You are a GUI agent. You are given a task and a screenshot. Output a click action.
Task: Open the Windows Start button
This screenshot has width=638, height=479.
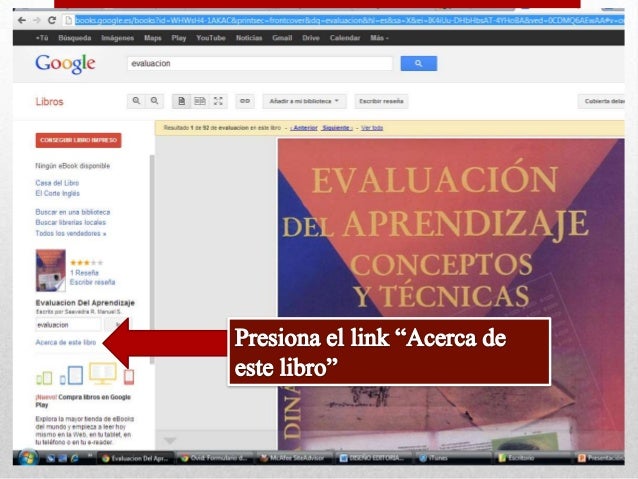tap(28, 457)
